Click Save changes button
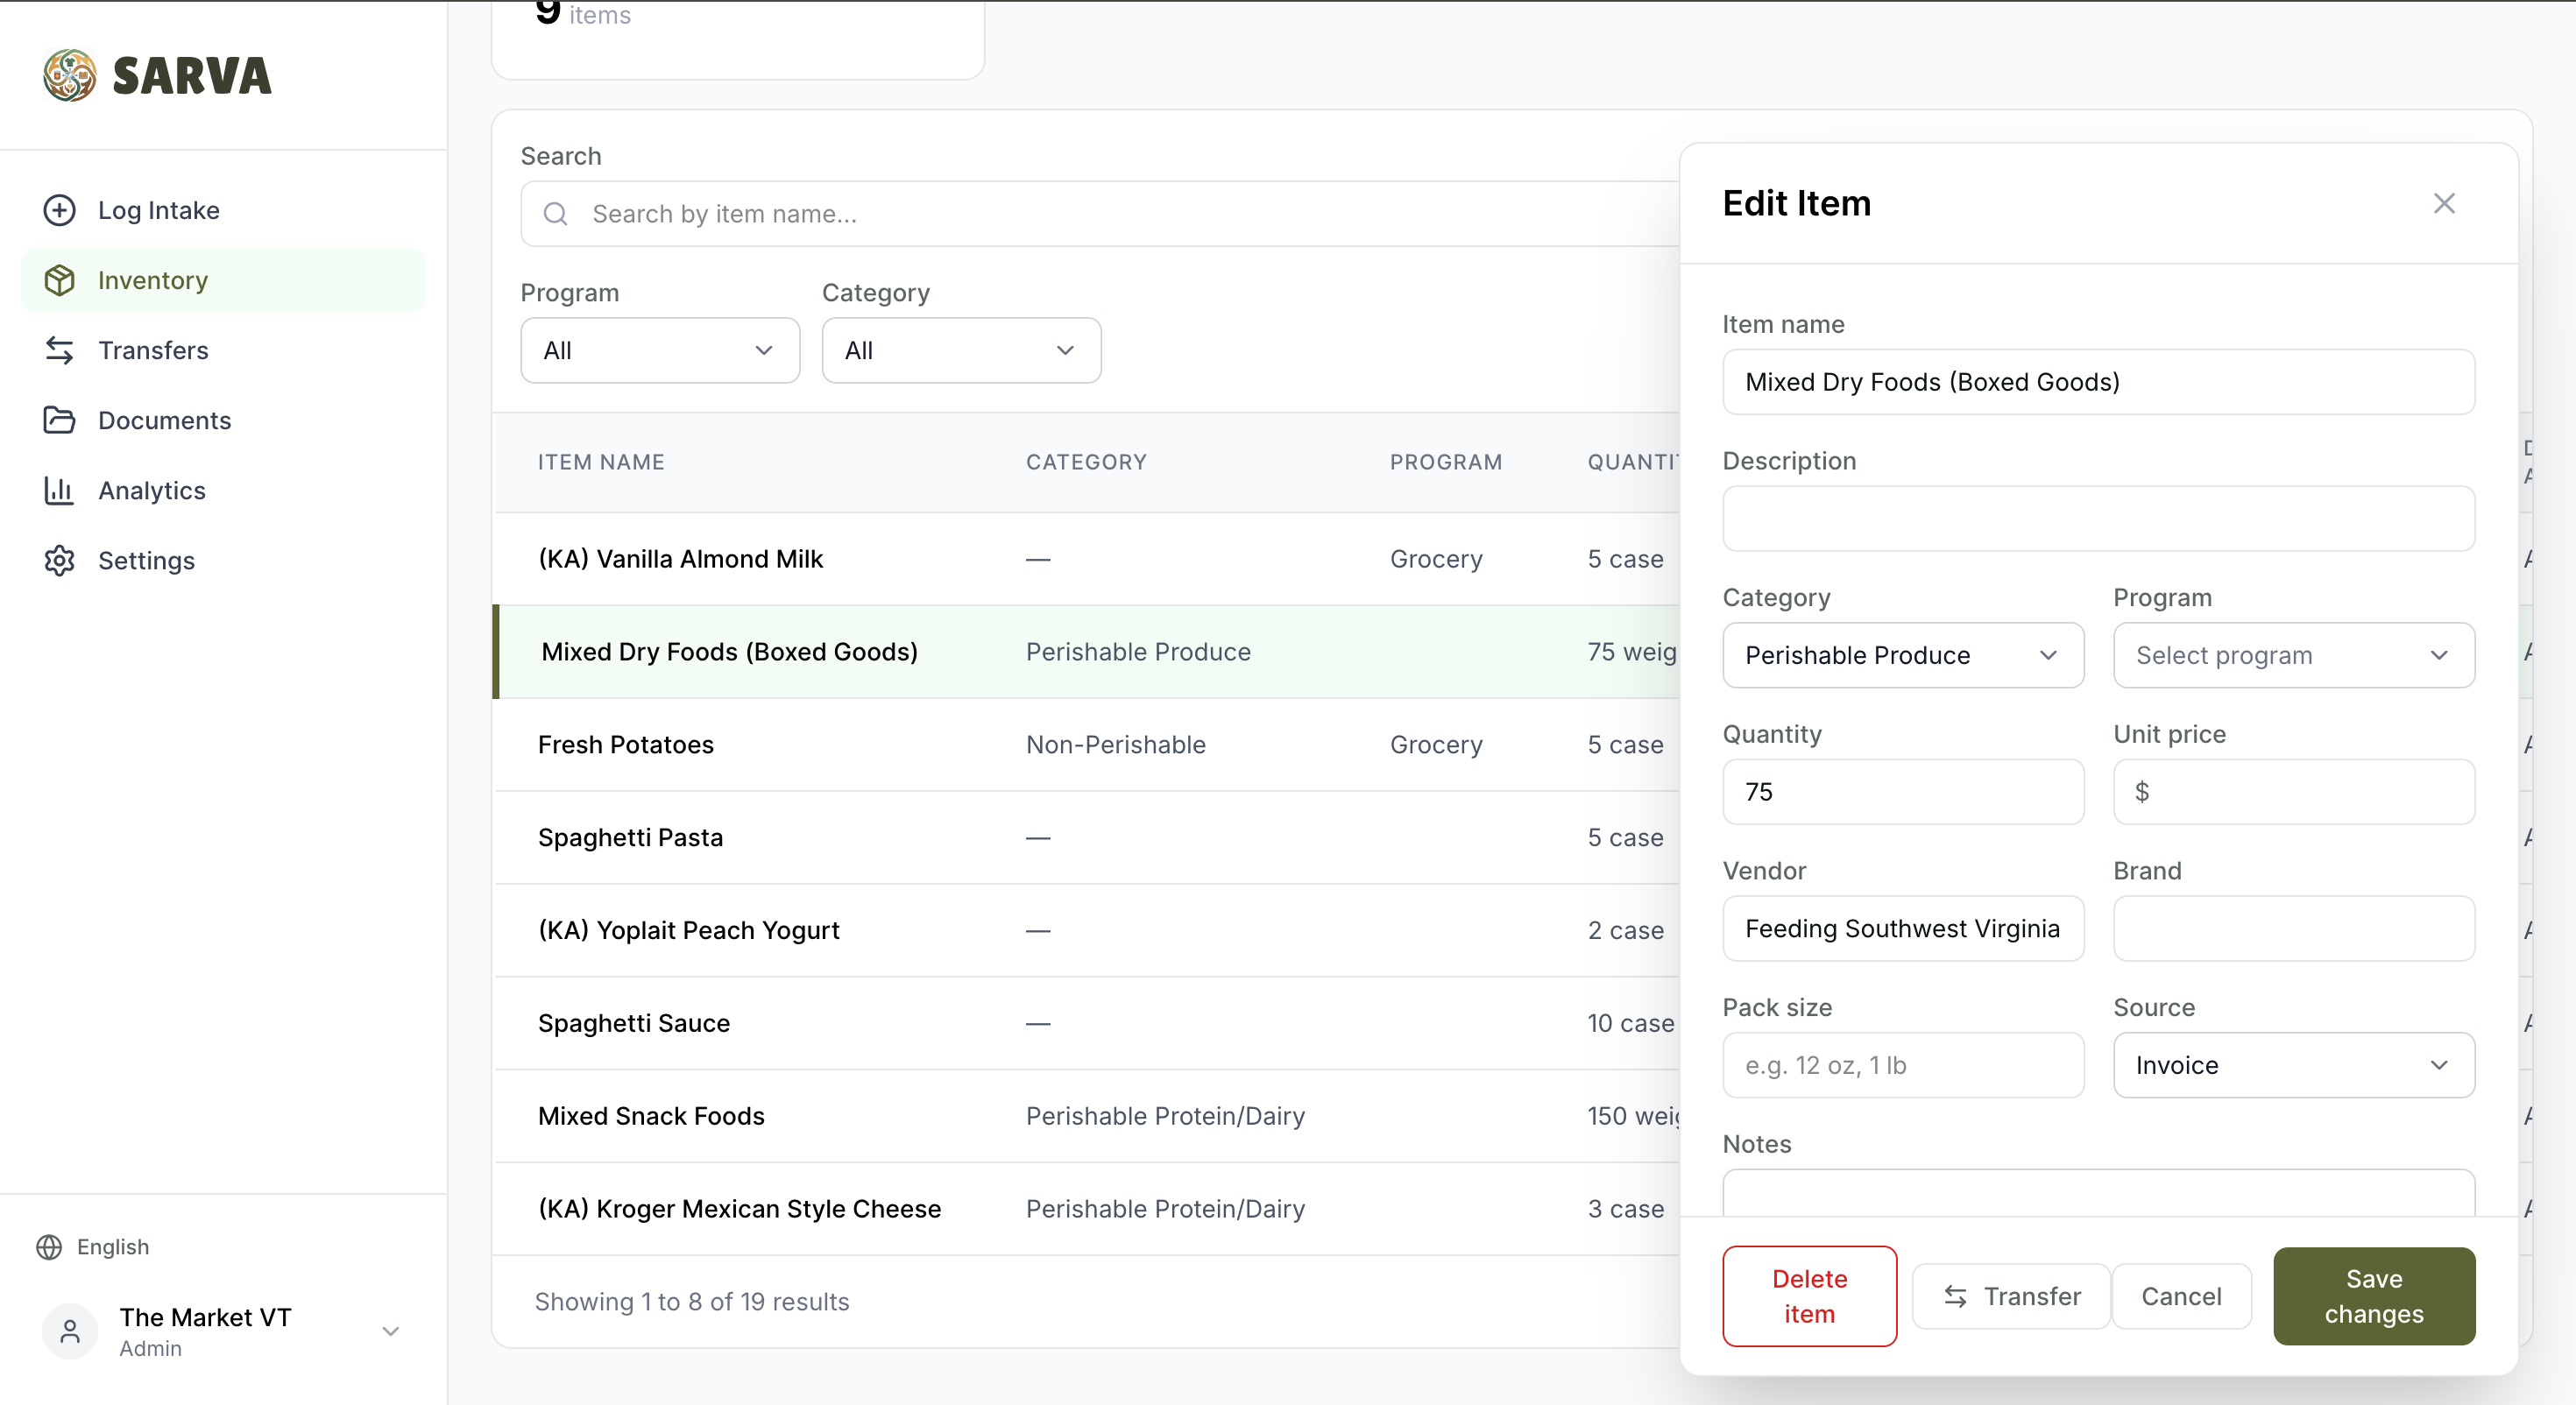2576x1405 pixels. (x=2373, y=1295)
